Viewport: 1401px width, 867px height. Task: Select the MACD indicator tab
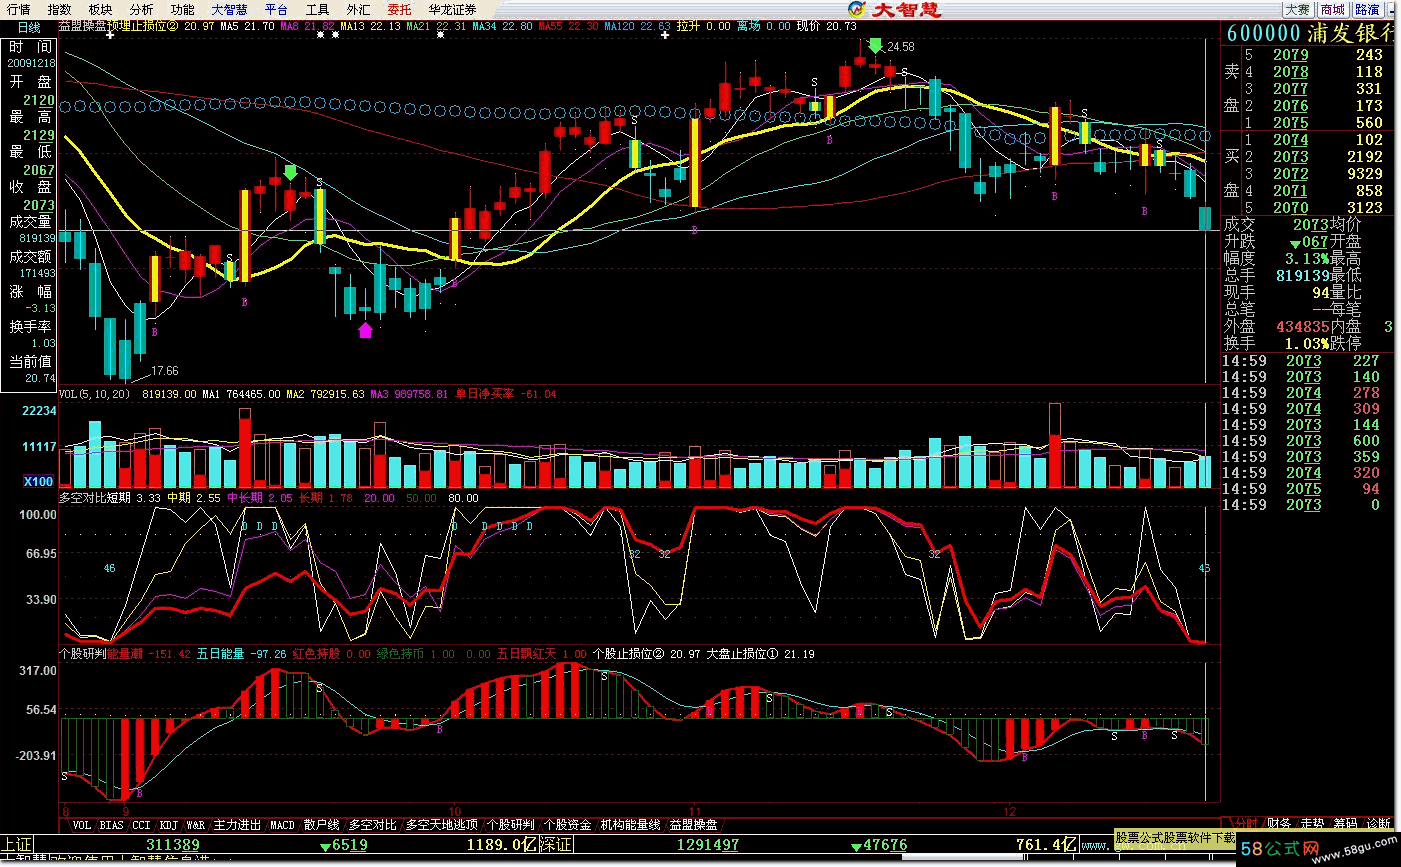[x=282, y=825]
